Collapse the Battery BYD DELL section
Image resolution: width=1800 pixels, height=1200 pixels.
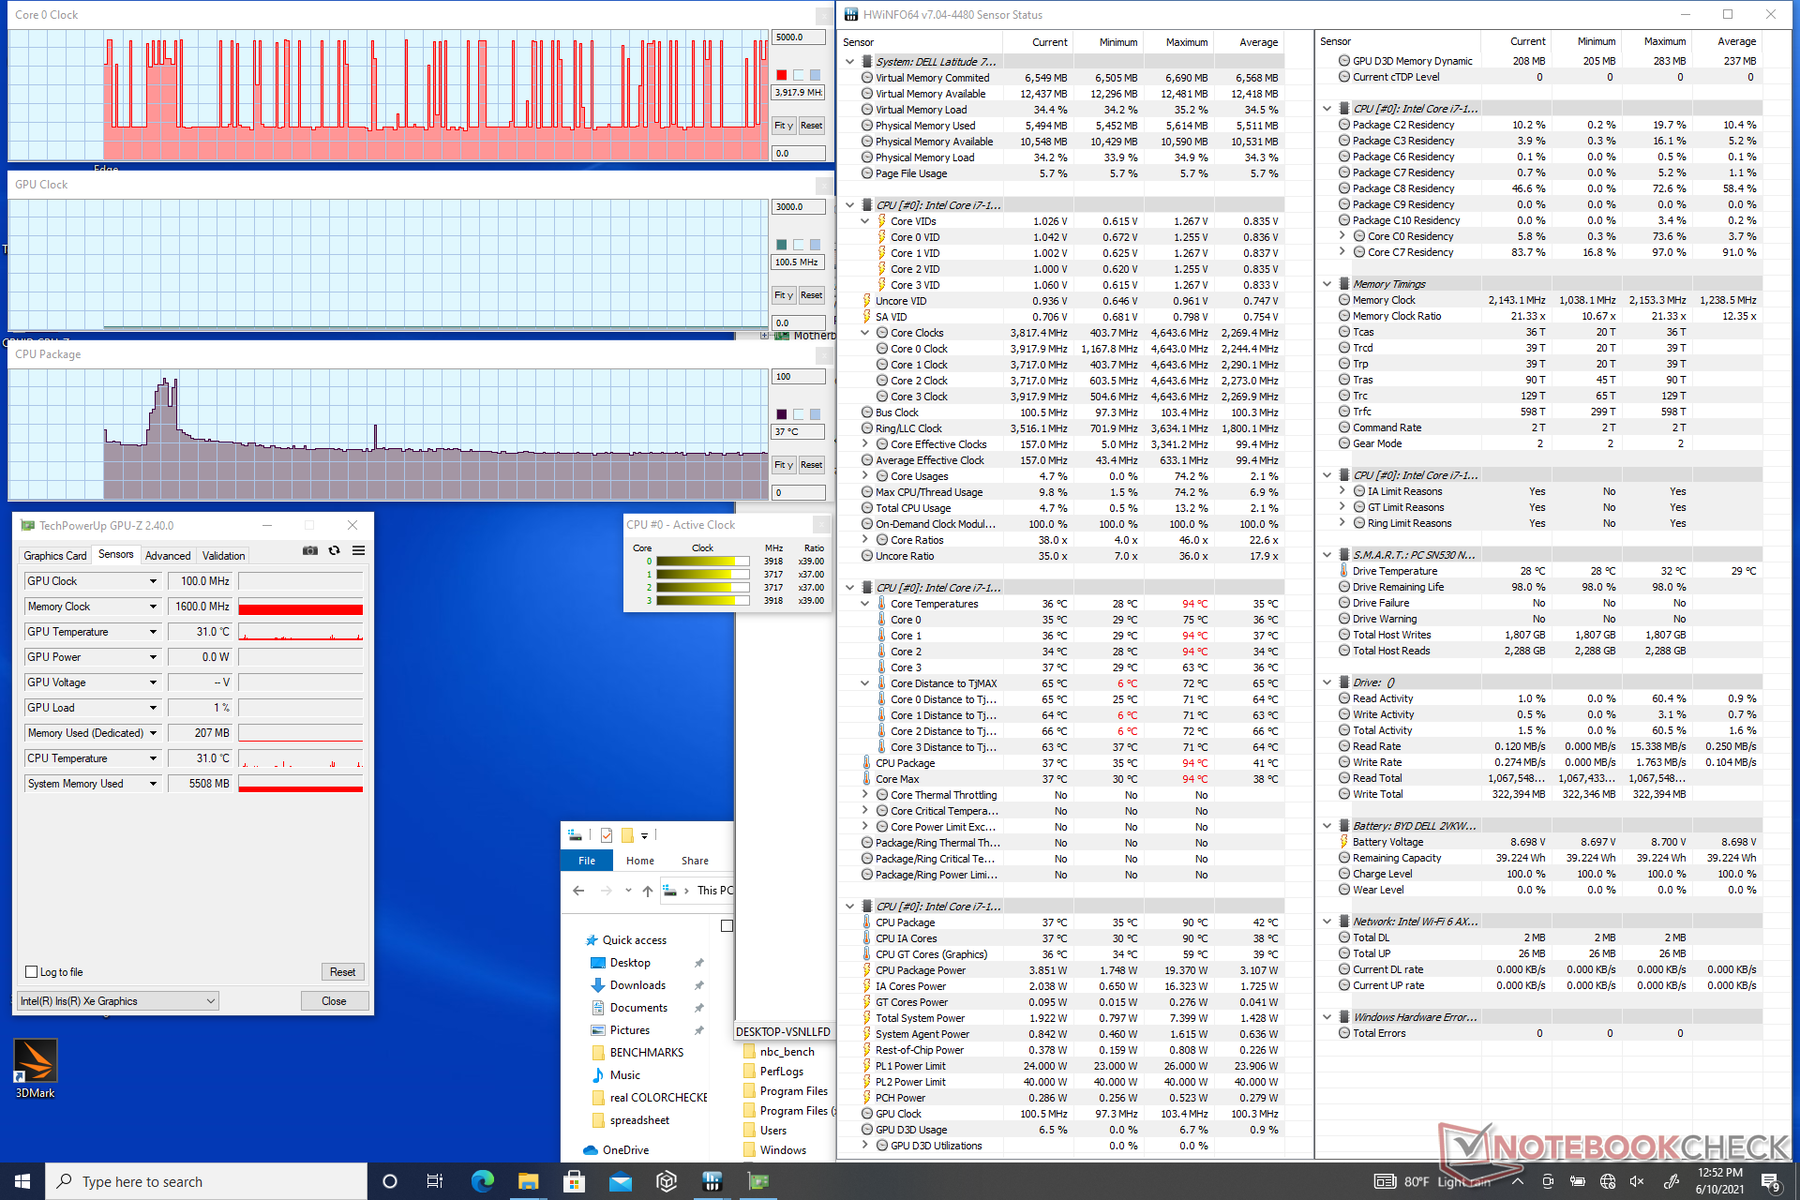pyautogui.click(x=1327, y=826)
